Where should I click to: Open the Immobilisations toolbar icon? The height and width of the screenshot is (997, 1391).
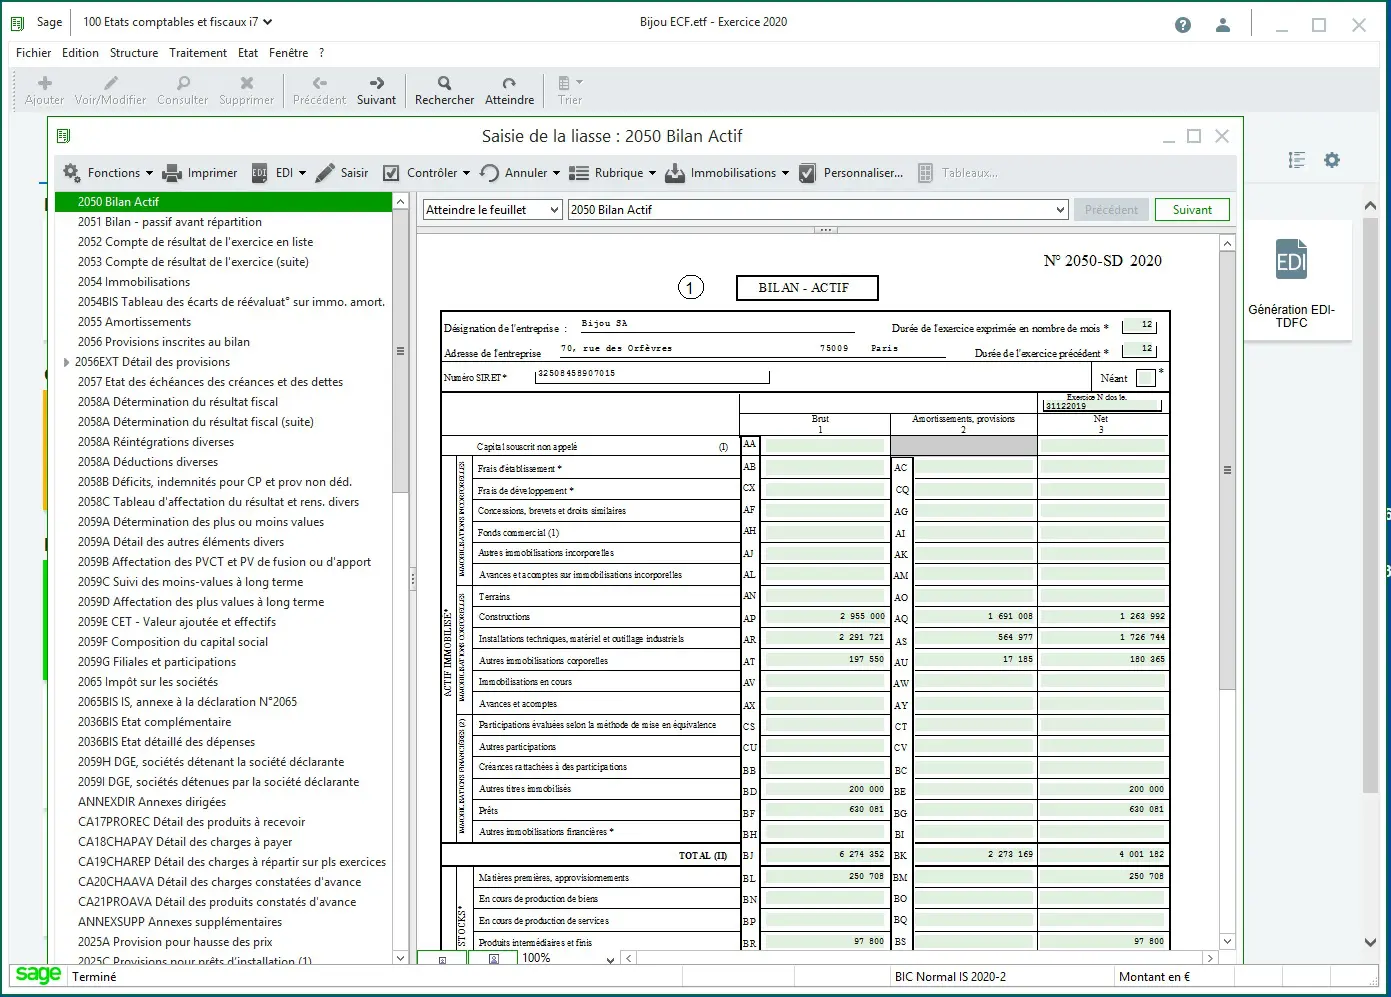coord(675,173)
